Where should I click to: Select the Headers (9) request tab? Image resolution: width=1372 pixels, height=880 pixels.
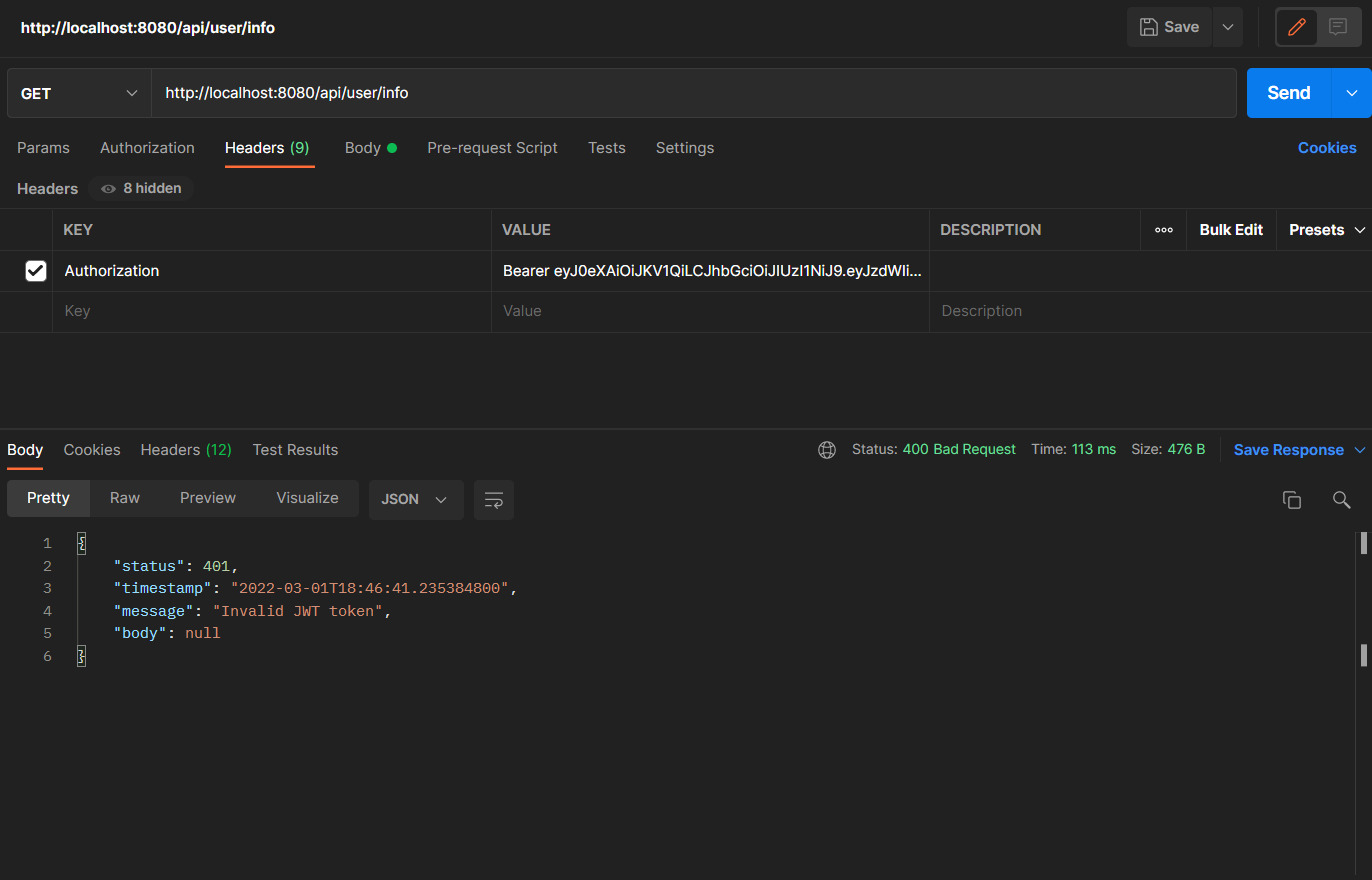[x=267, y=148]
